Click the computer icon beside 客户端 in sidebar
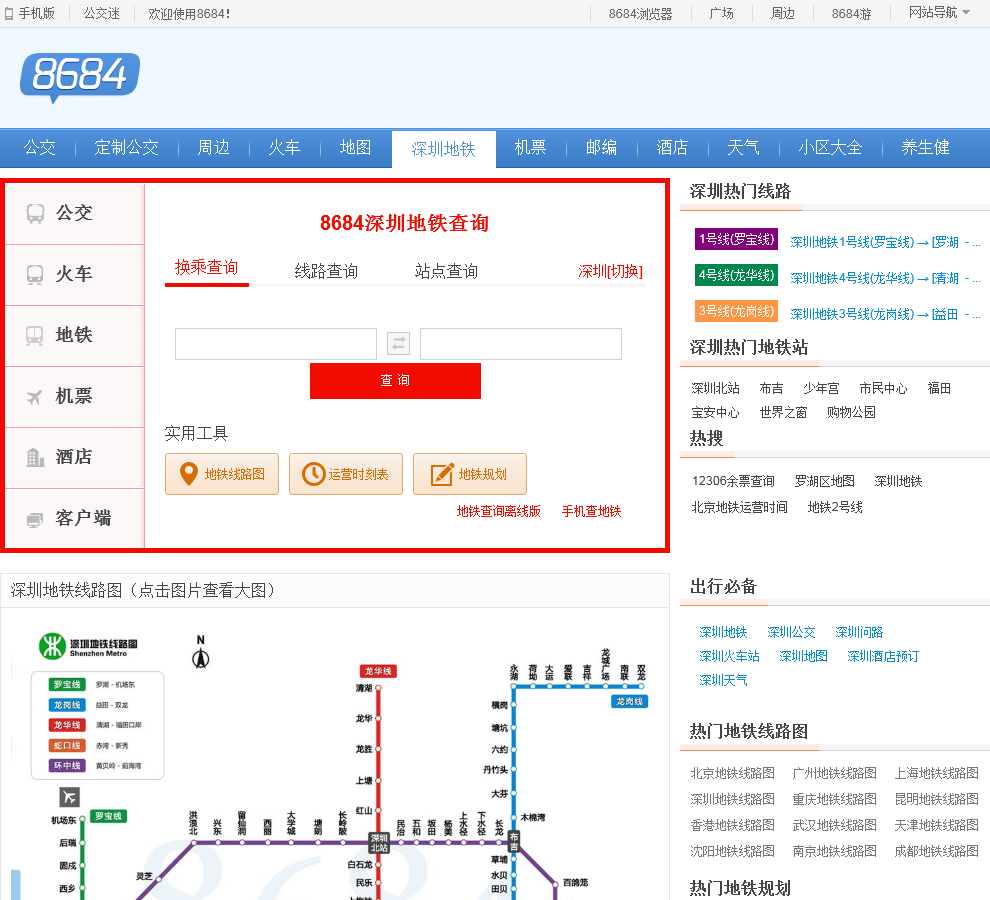This screenshot has width=990, height=900. (x=35, y=519)
